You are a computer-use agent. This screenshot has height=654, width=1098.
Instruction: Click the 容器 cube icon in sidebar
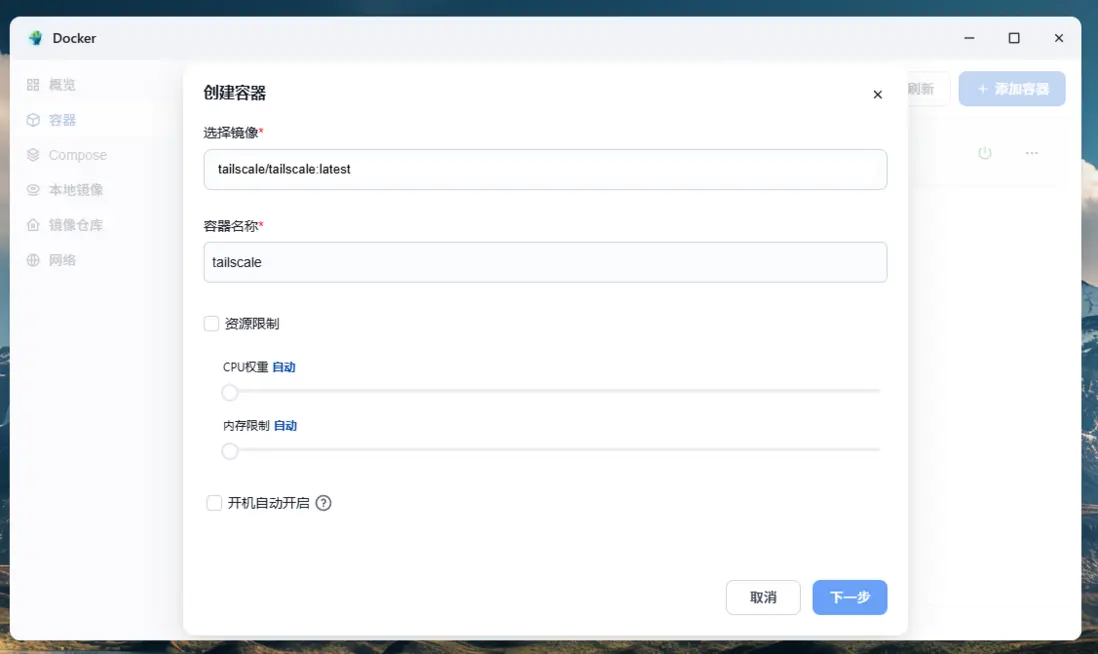33,120
